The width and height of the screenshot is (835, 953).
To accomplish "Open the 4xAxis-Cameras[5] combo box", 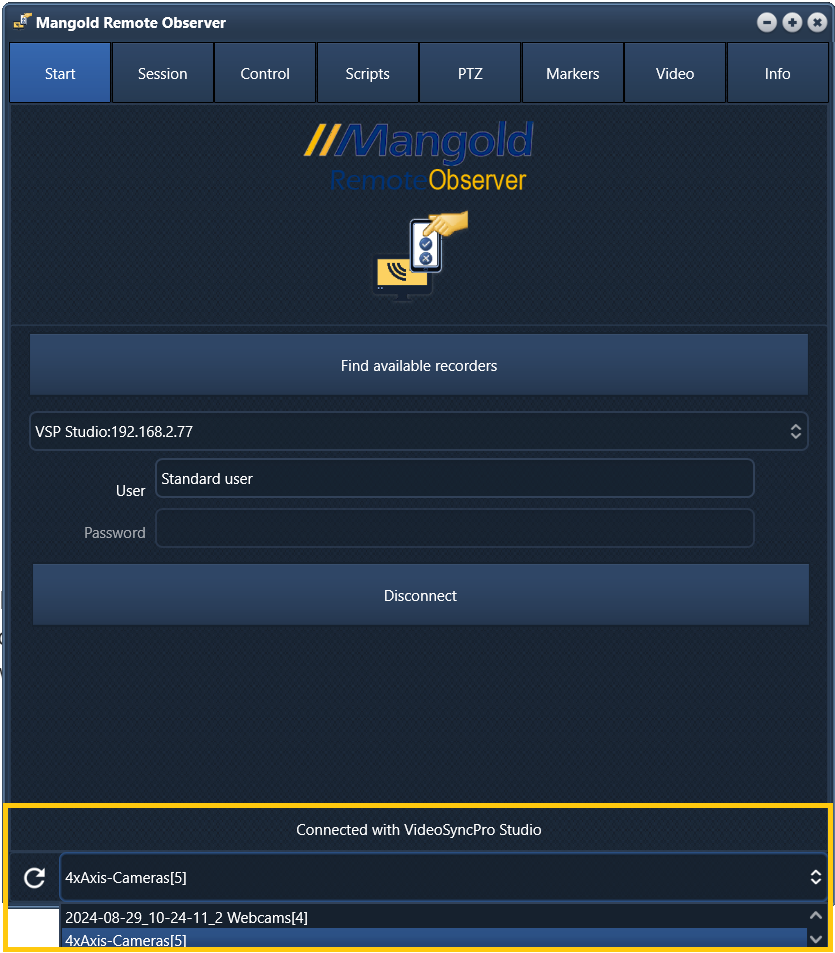I will click(x=443, y=877).
